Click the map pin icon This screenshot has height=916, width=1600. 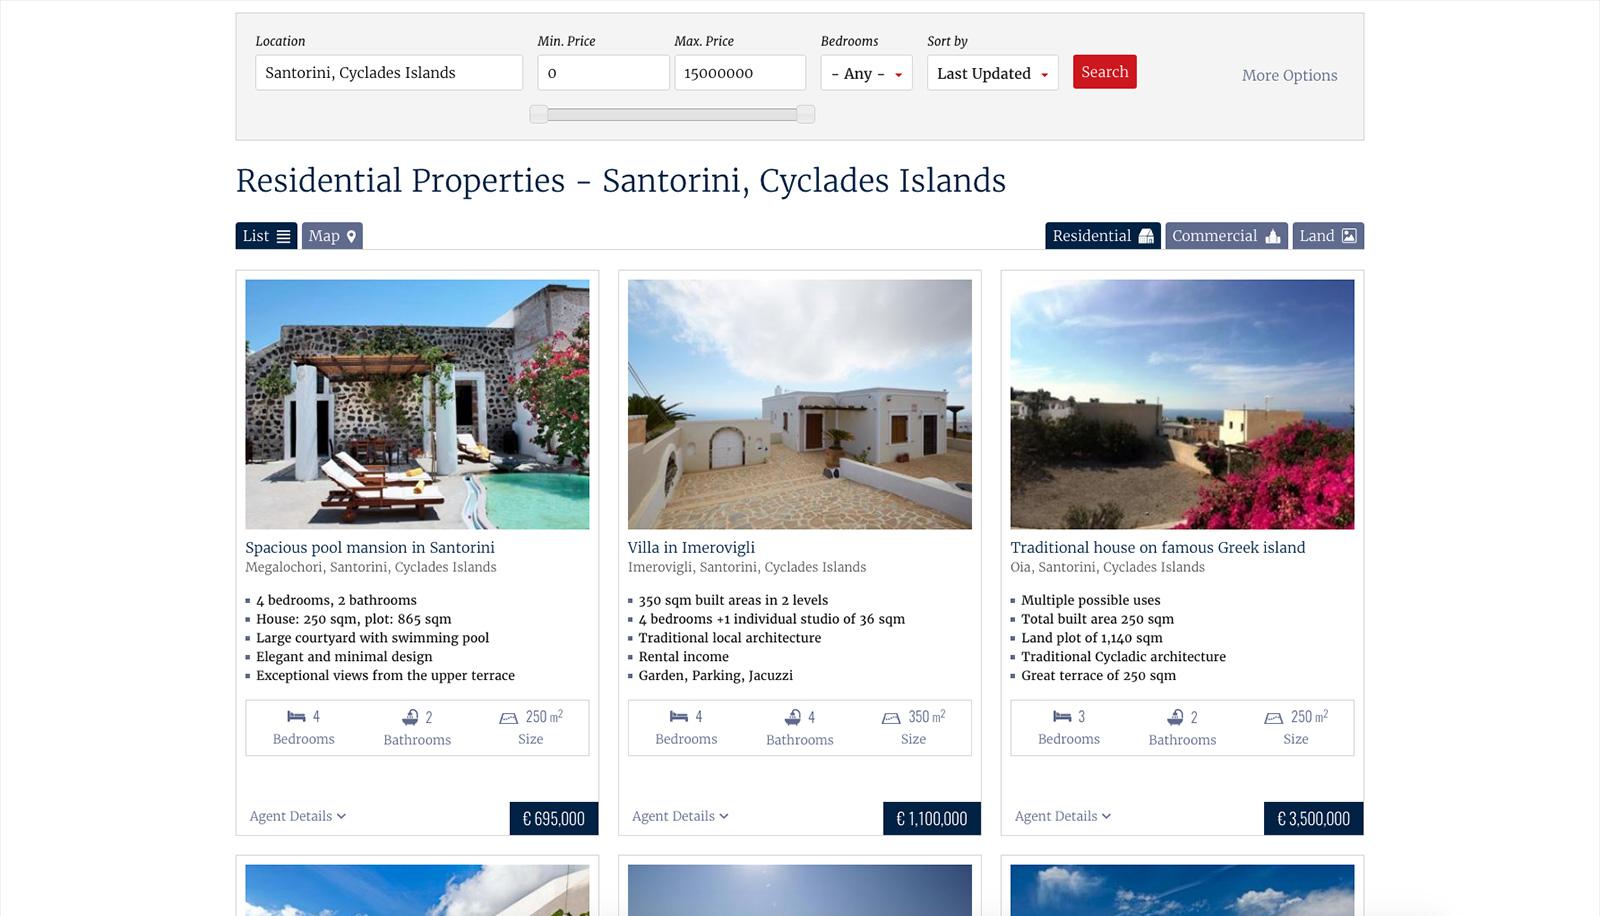coord(351,236)
